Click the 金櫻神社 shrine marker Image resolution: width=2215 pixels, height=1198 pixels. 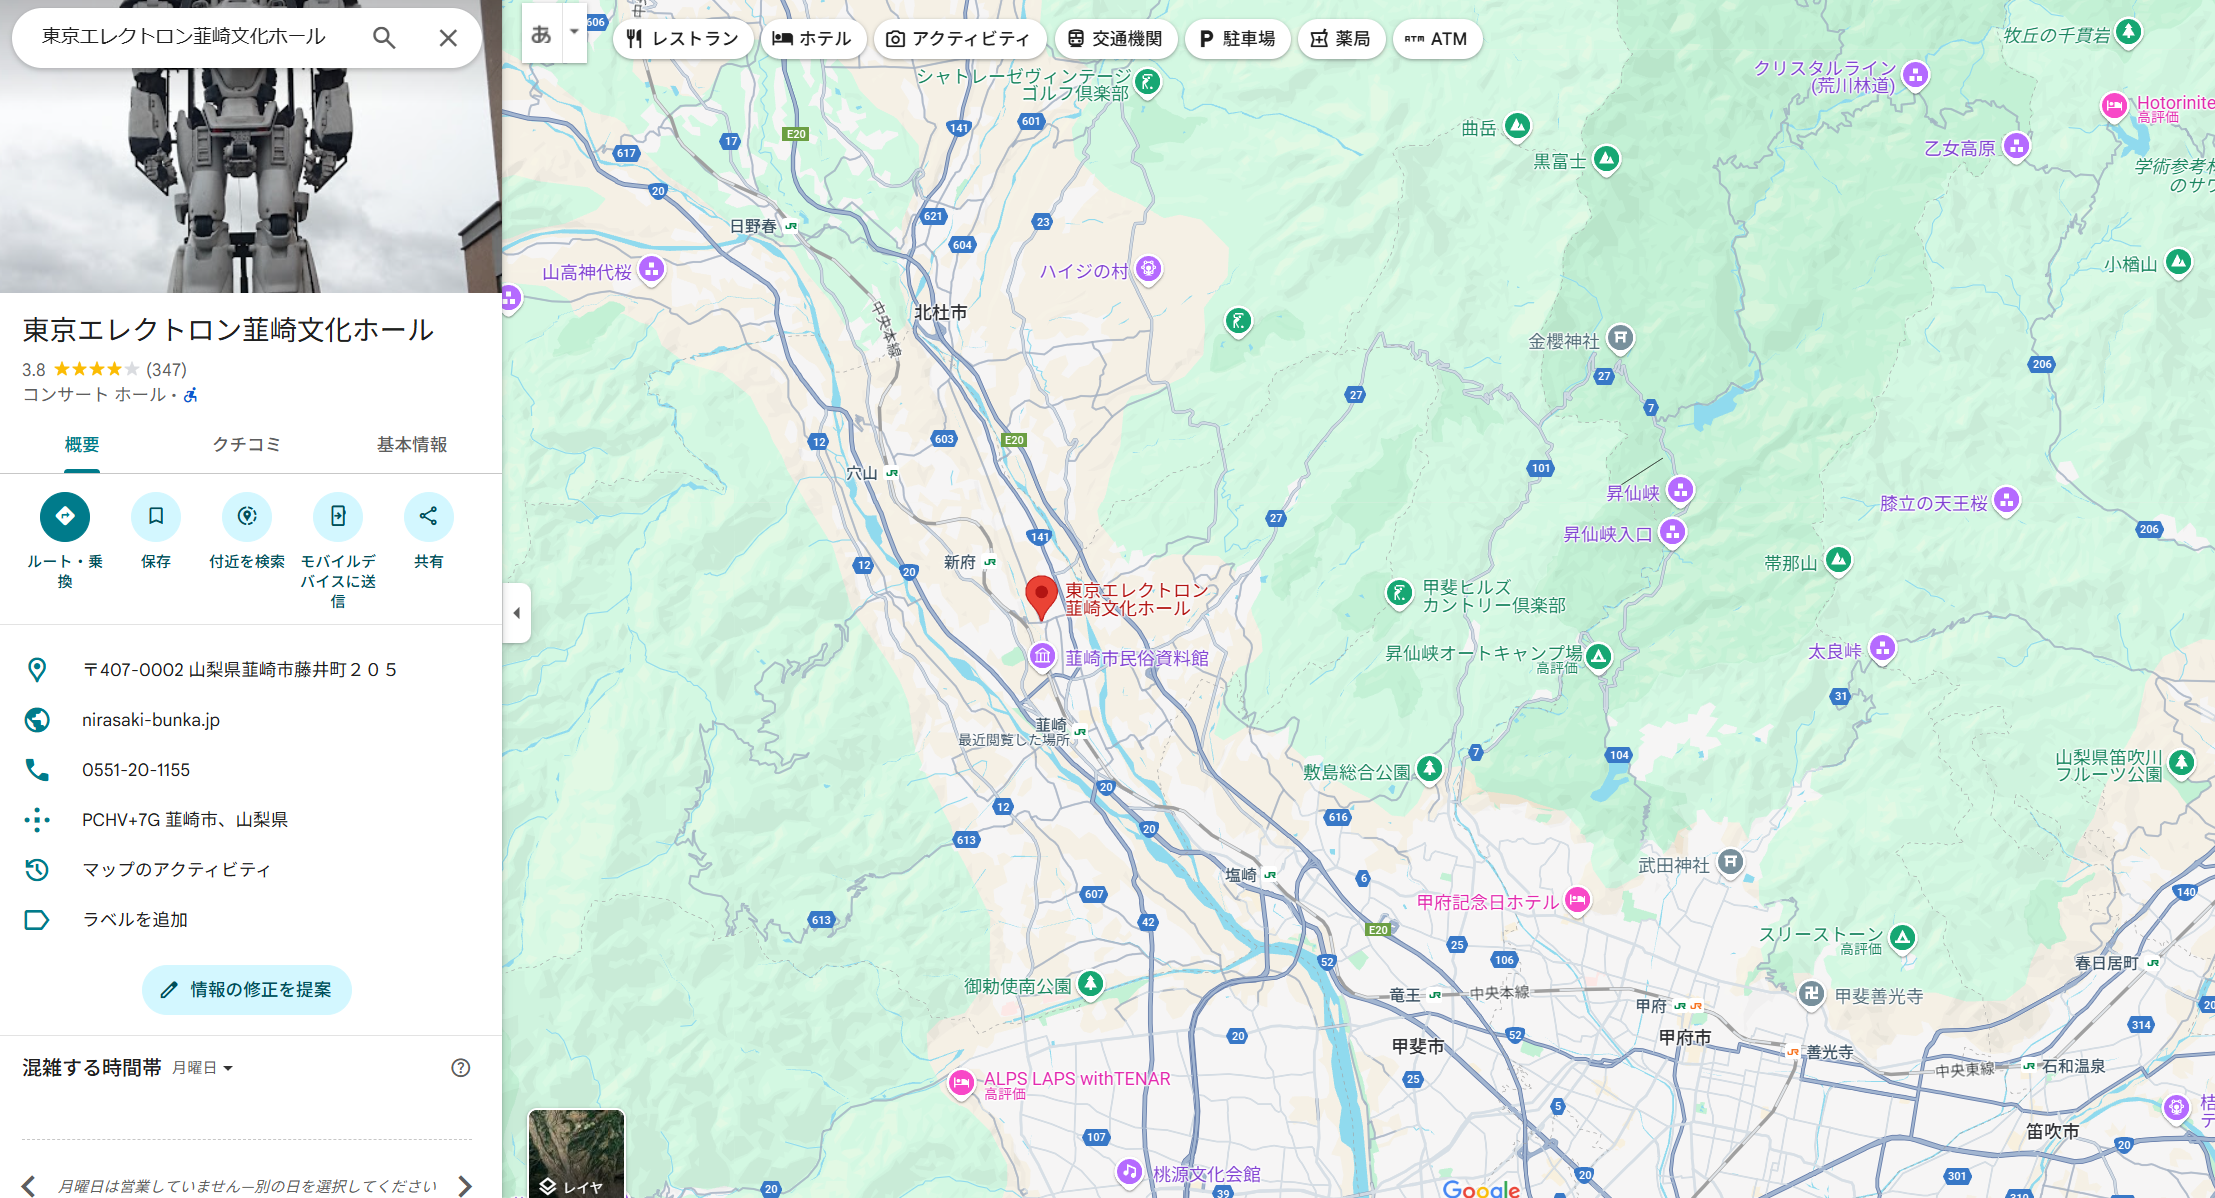coord(1620,339)
